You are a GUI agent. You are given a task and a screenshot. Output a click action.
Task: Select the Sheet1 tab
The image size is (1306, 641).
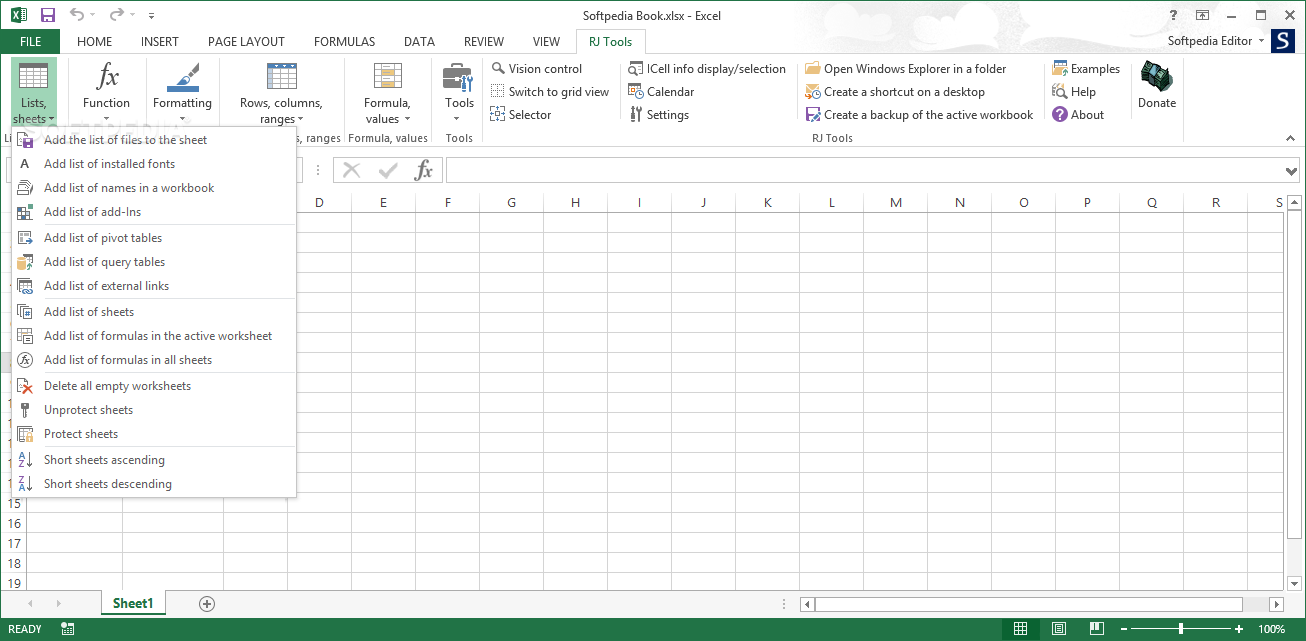coord(133,604)
